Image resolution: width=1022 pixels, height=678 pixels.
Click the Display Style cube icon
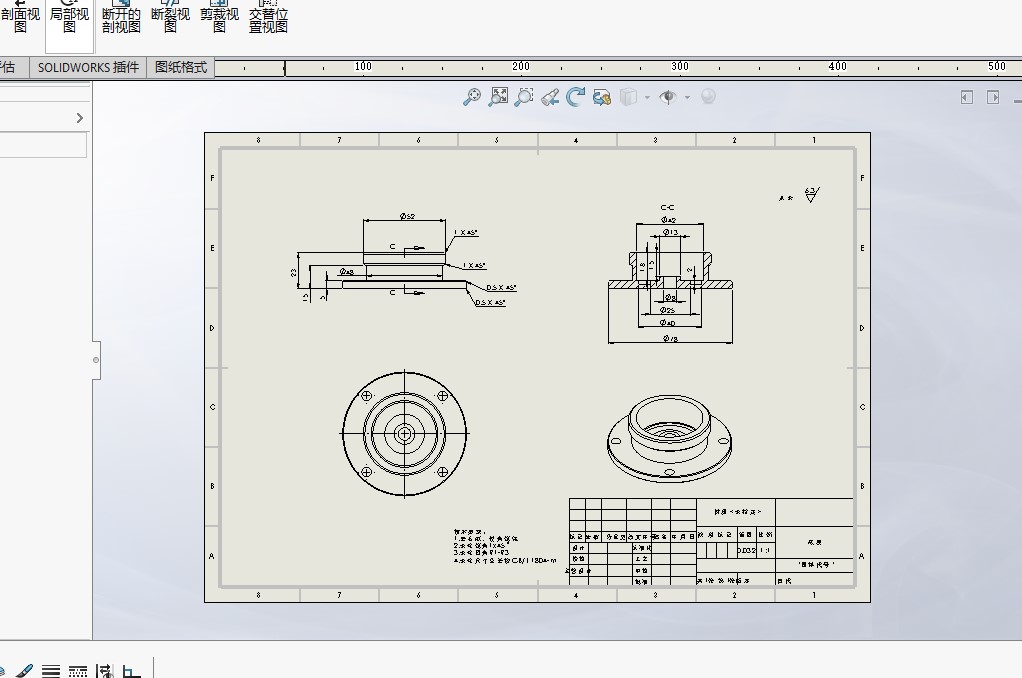628,97
